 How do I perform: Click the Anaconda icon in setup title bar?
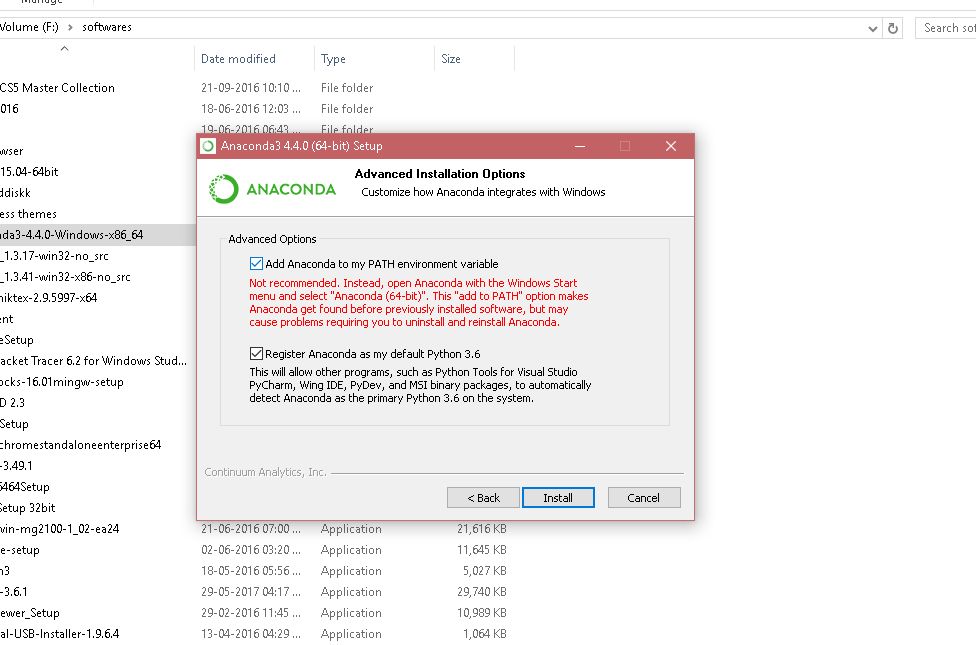tap(209, 146)
